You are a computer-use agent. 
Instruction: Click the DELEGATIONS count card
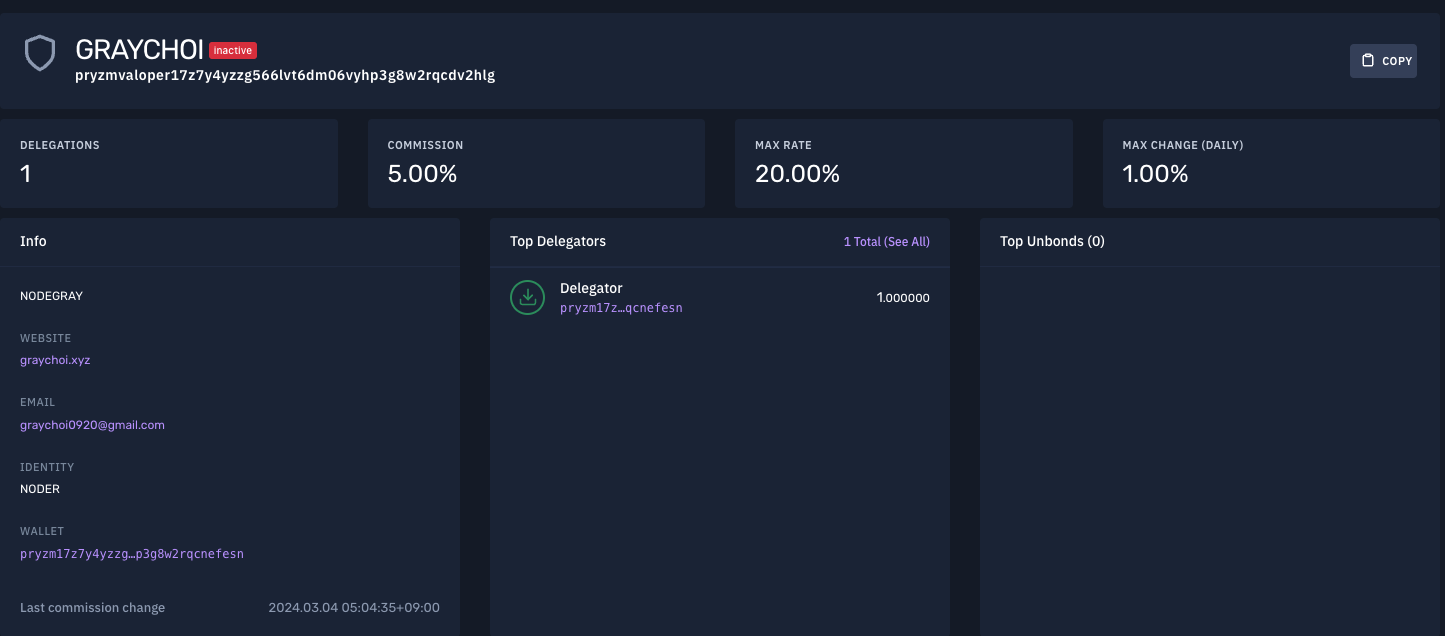tap(169, 163)
